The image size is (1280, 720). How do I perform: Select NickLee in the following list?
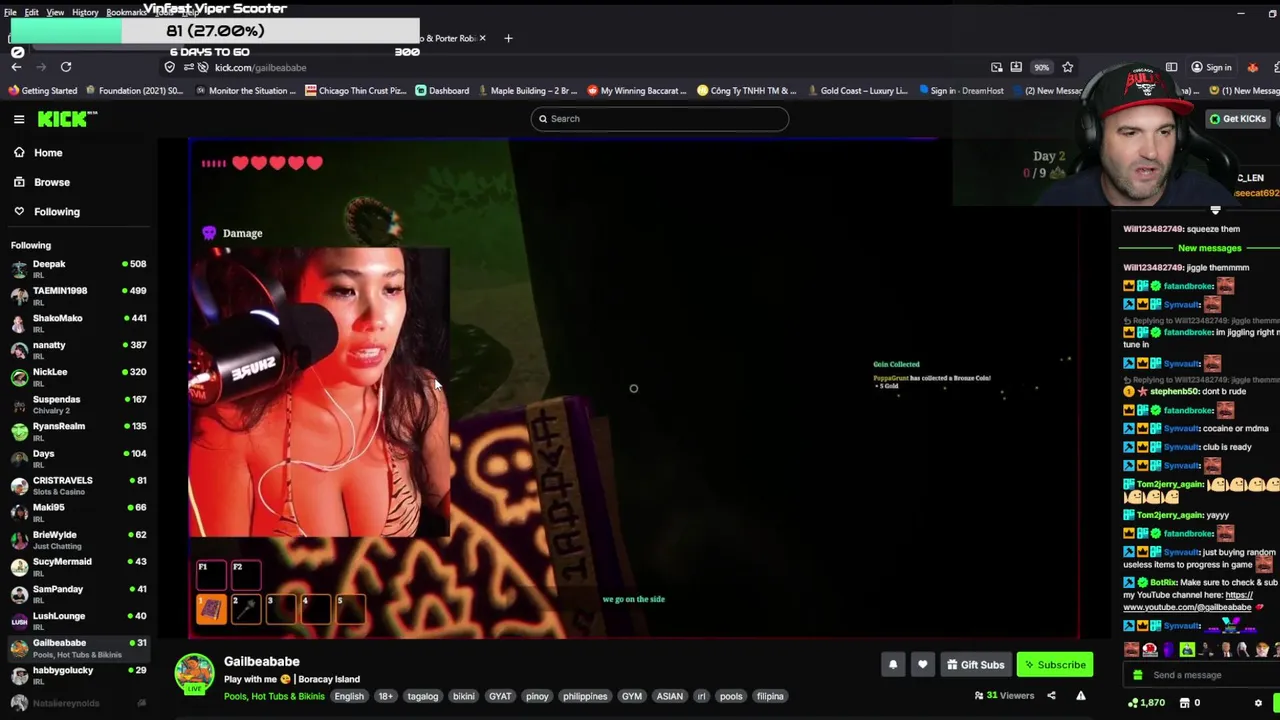[78, 376]
